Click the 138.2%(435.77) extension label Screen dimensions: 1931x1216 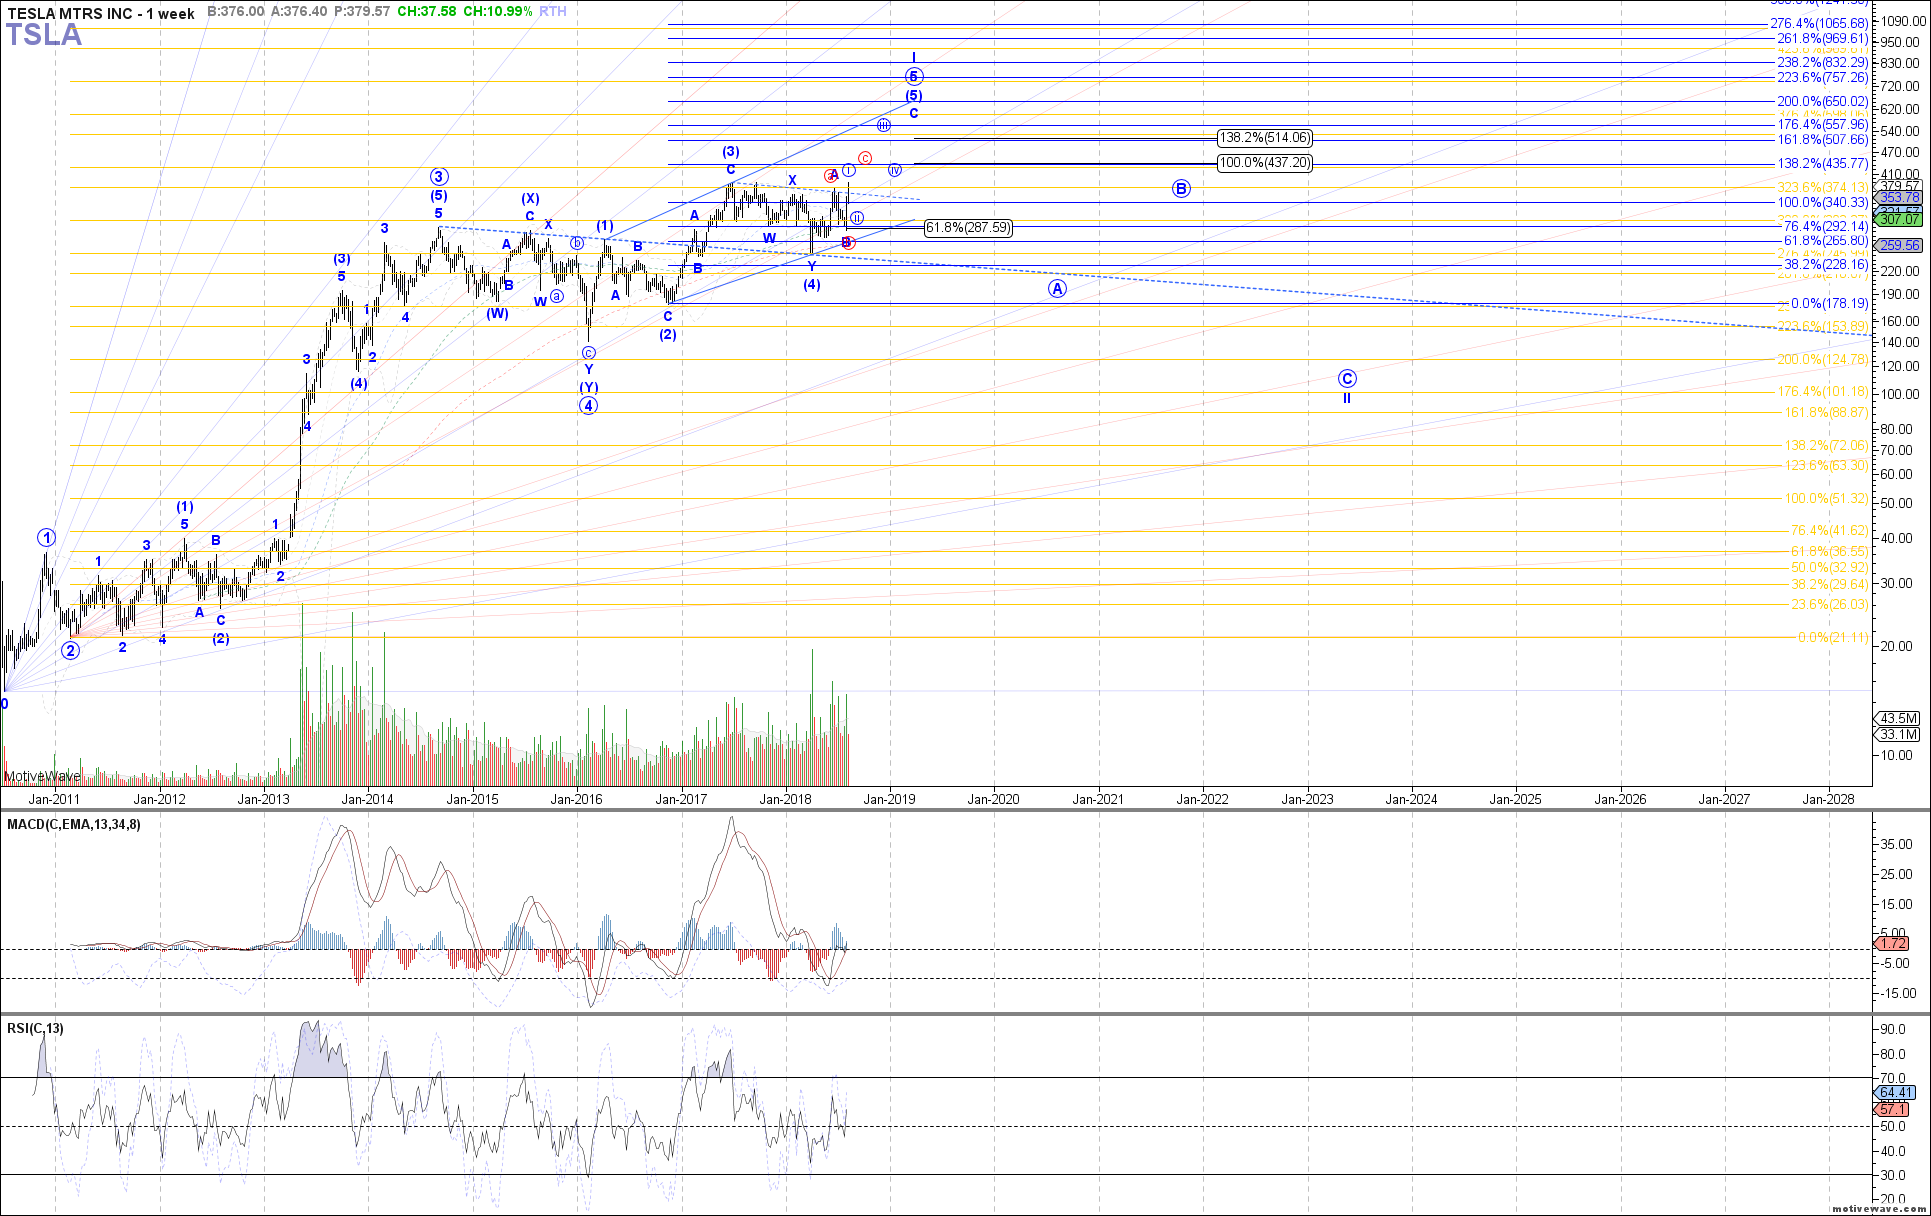[x=1822, y=163]
